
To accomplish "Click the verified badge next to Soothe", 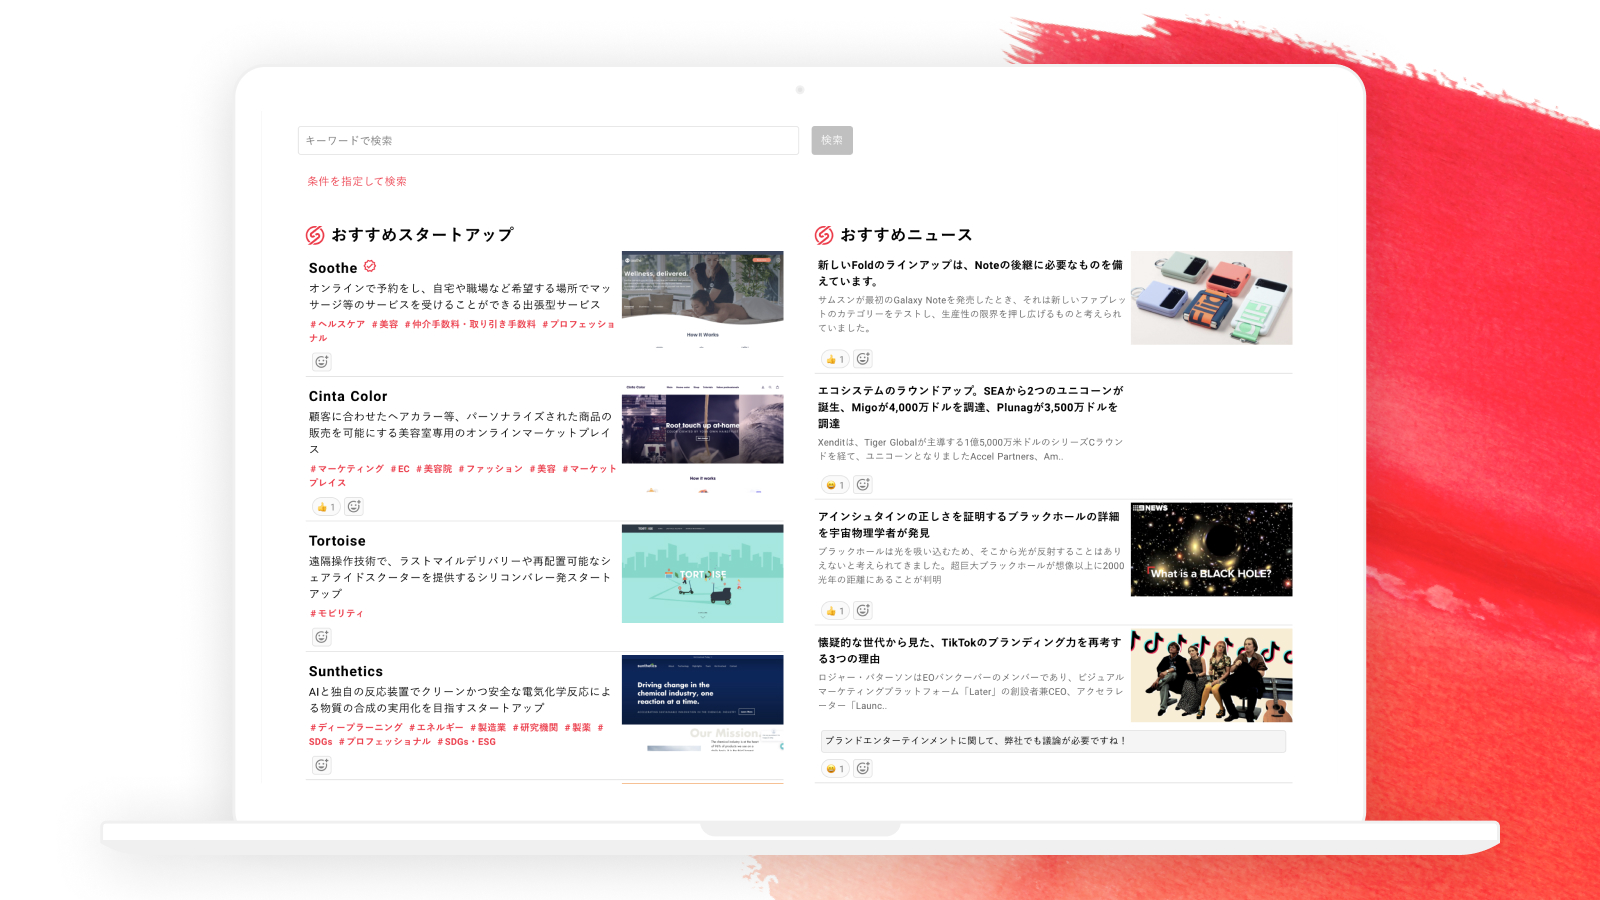I will point(370,266).
